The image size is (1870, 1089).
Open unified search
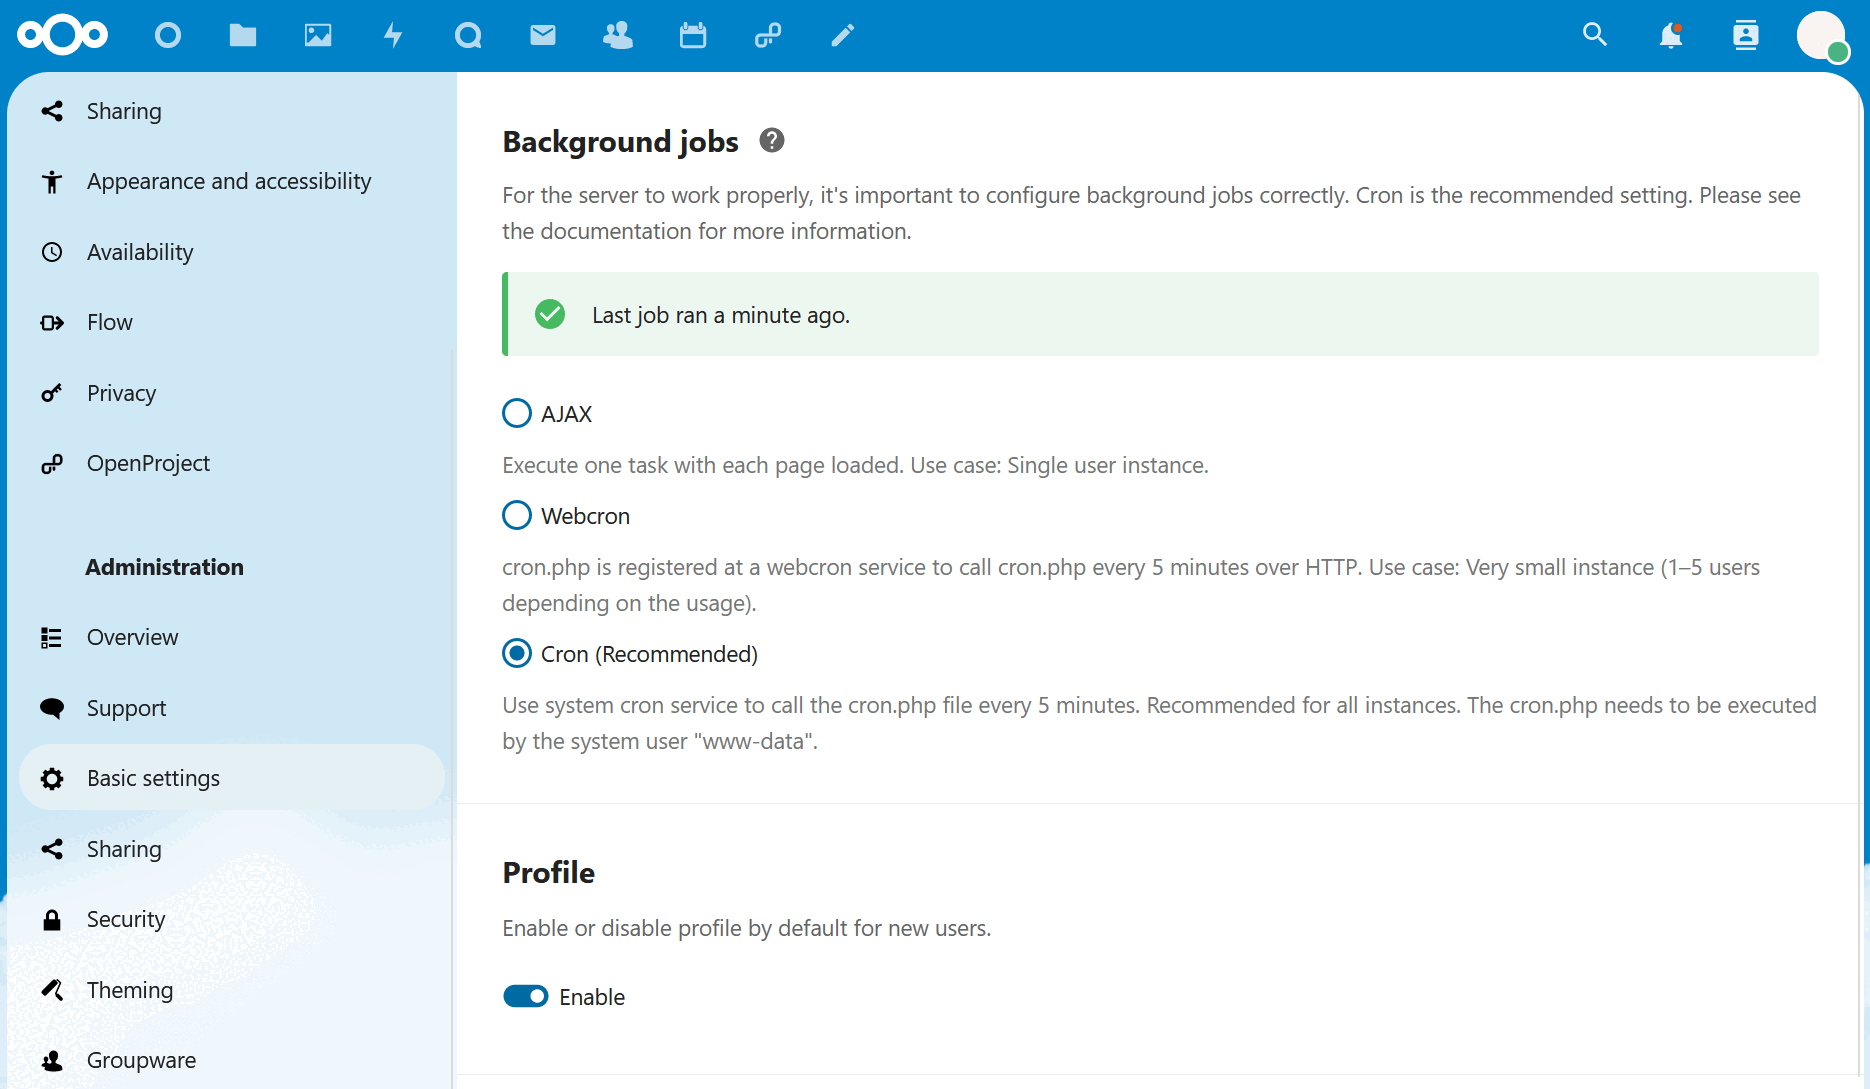coord(1594,35)
